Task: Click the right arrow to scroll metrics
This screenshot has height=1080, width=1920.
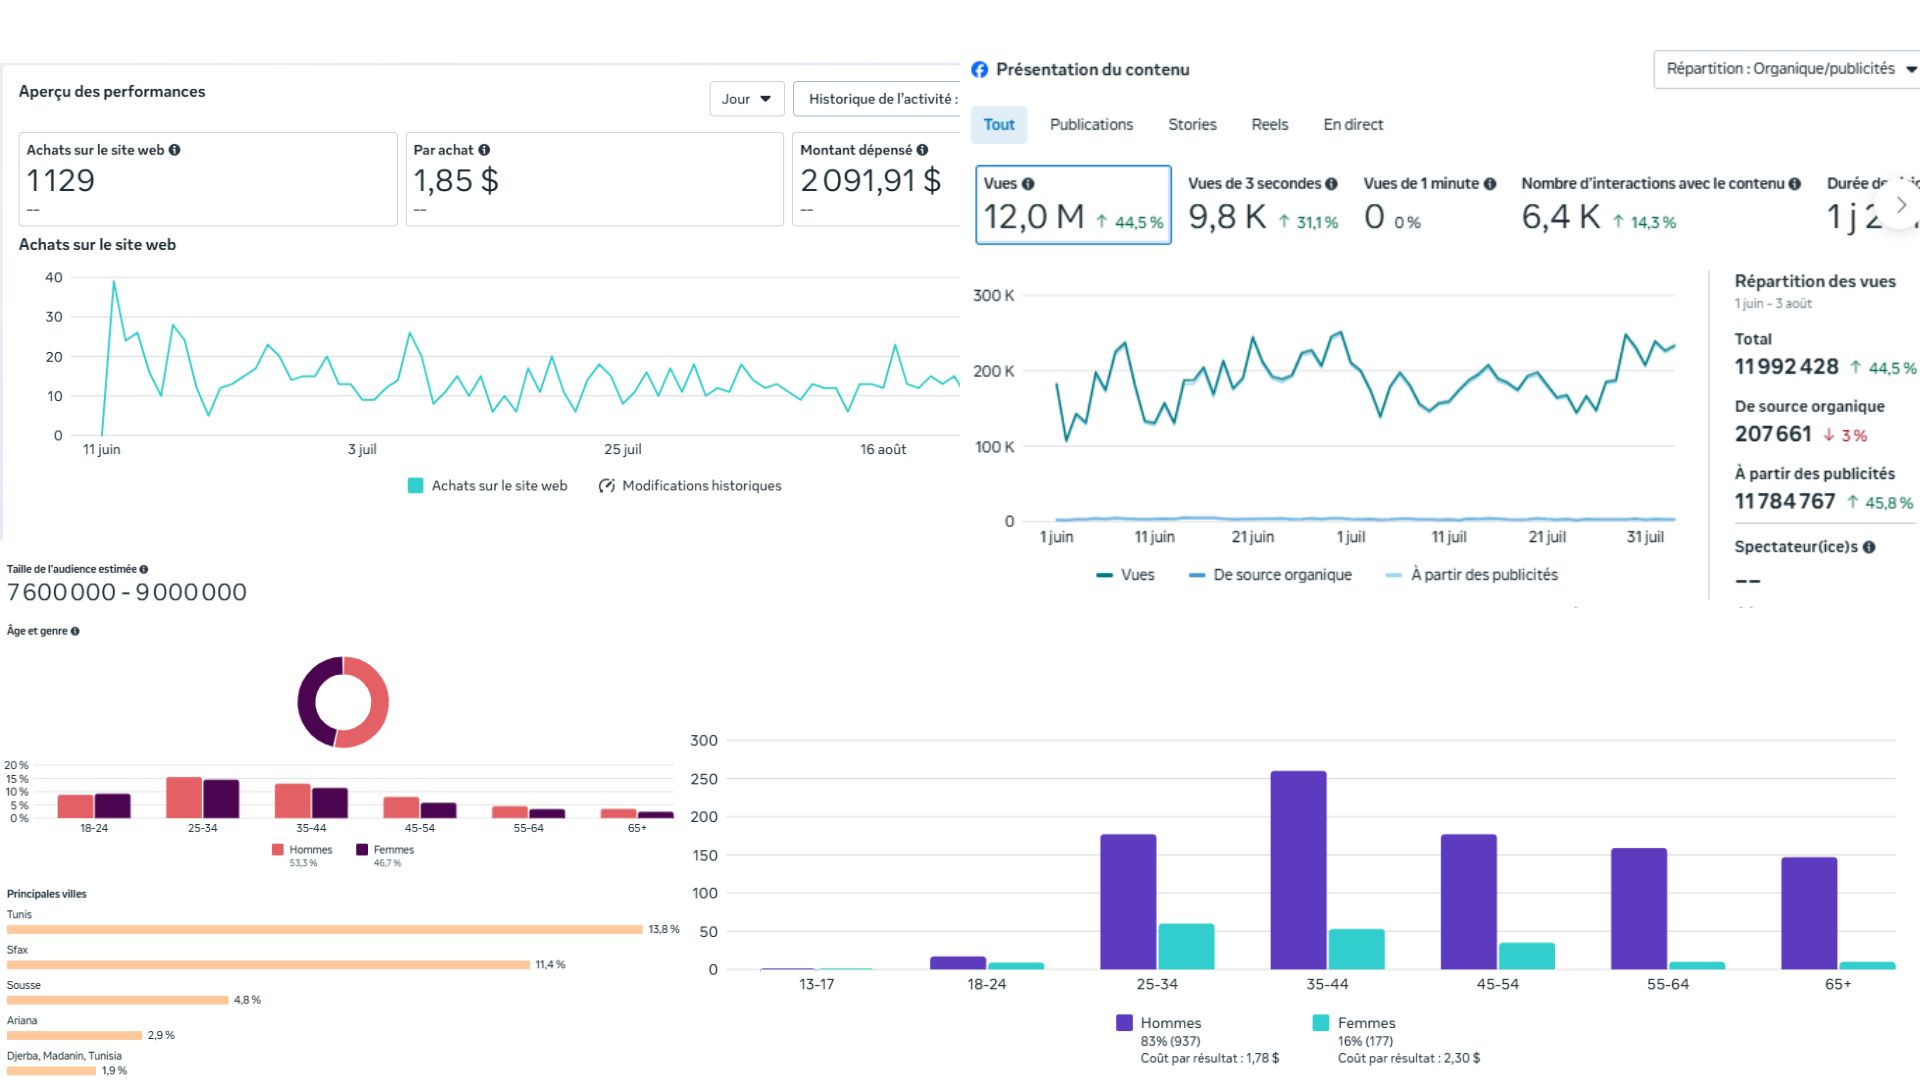Action: [1901, 205]
